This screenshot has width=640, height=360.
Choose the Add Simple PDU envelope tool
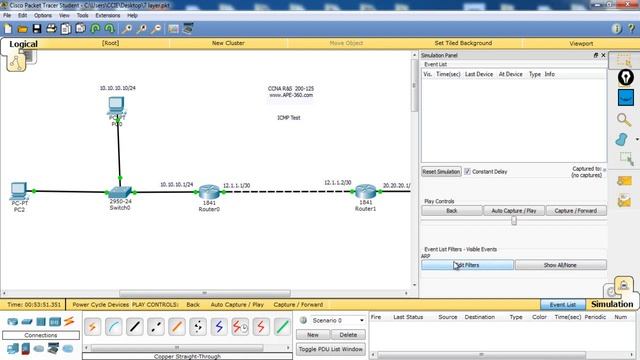pos(624,181)
